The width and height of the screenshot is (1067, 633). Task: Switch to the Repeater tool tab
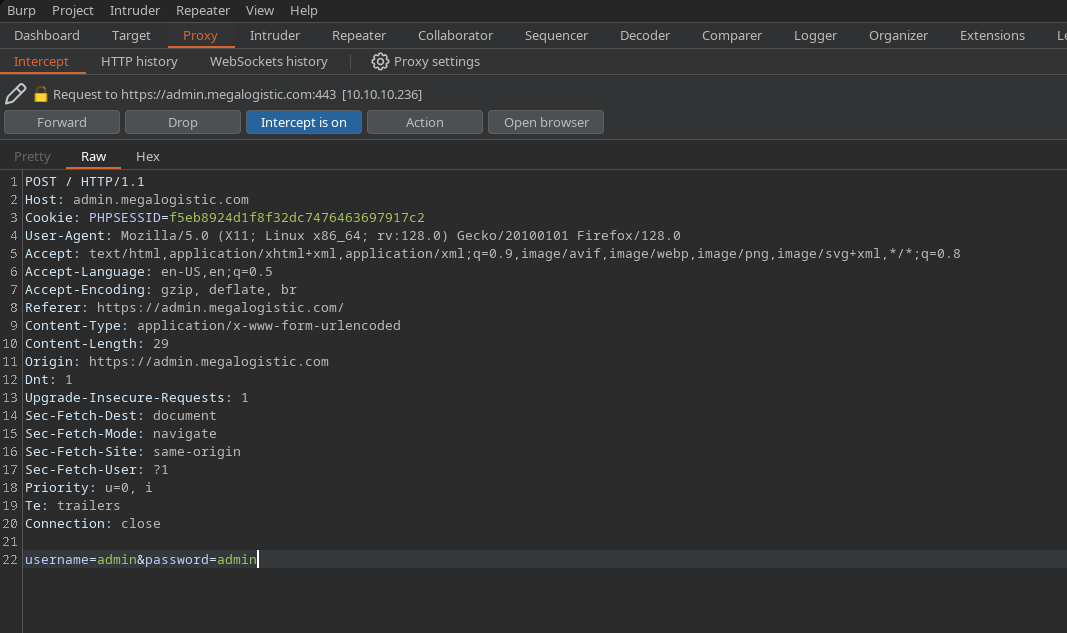[x=359, y=35]
